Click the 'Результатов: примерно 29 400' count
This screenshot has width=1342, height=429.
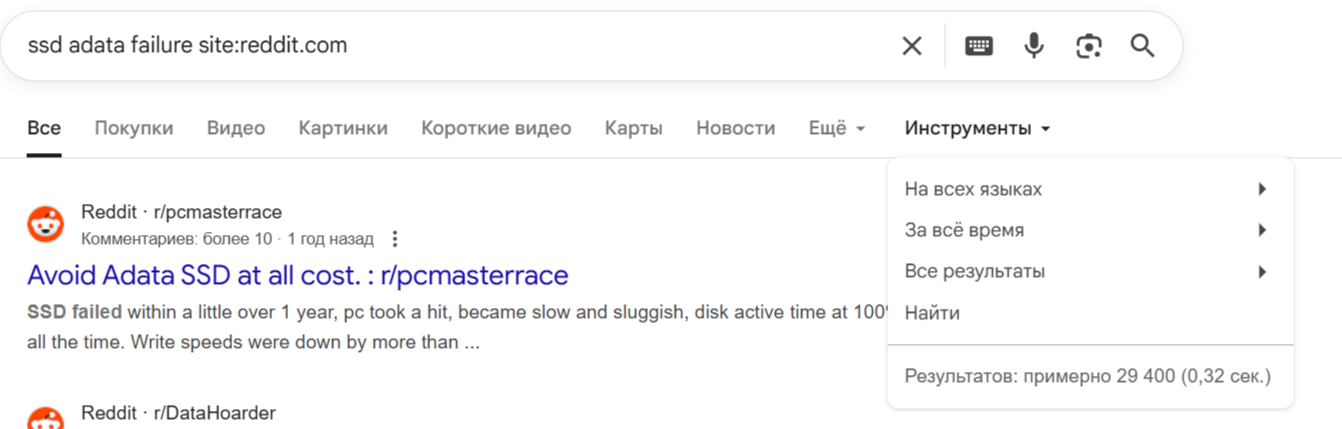click(1087, 376)
